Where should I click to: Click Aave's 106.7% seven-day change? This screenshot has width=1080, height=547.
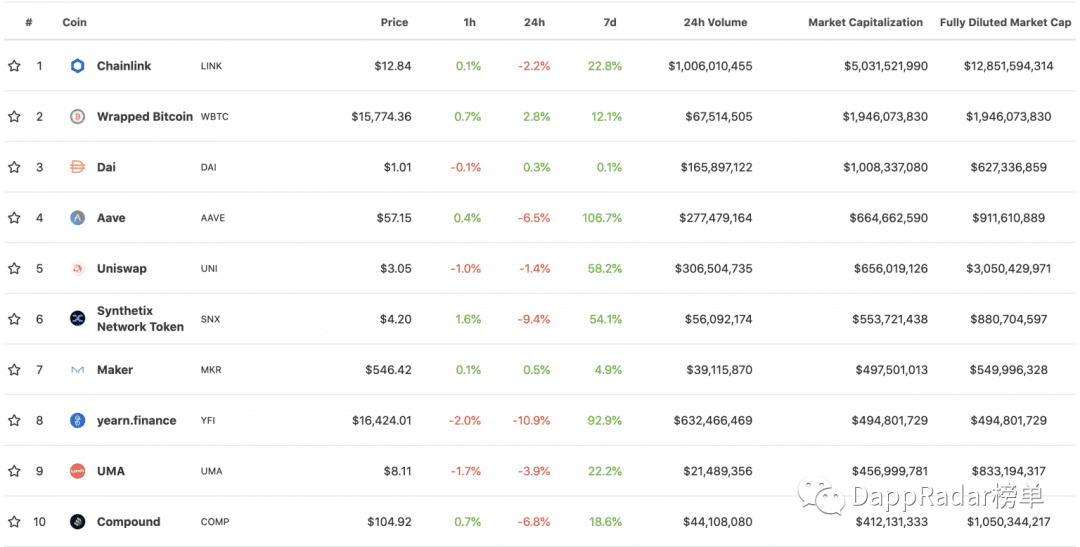602,218
